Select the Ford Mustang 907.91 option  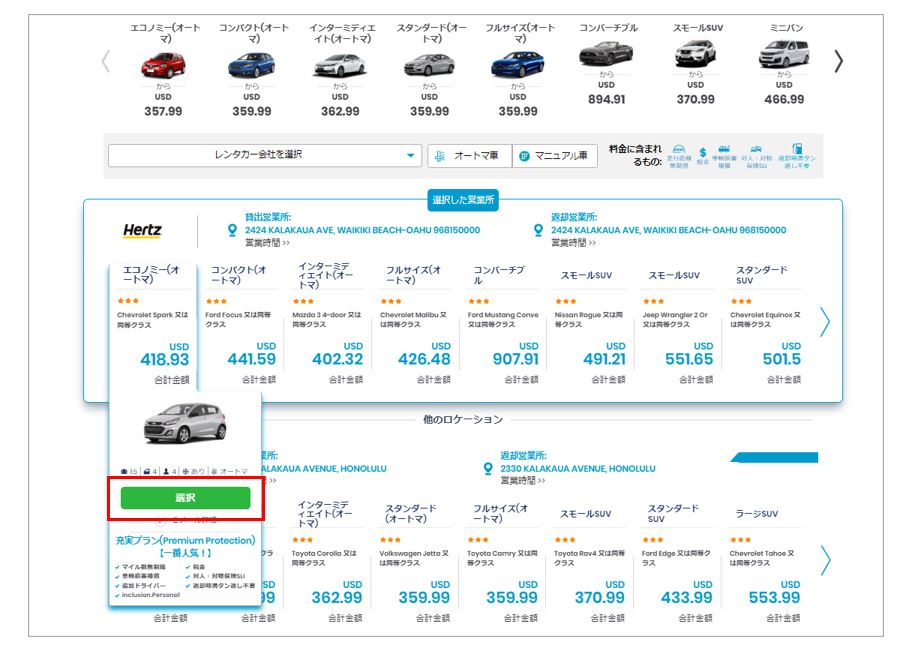click(503, 325)
